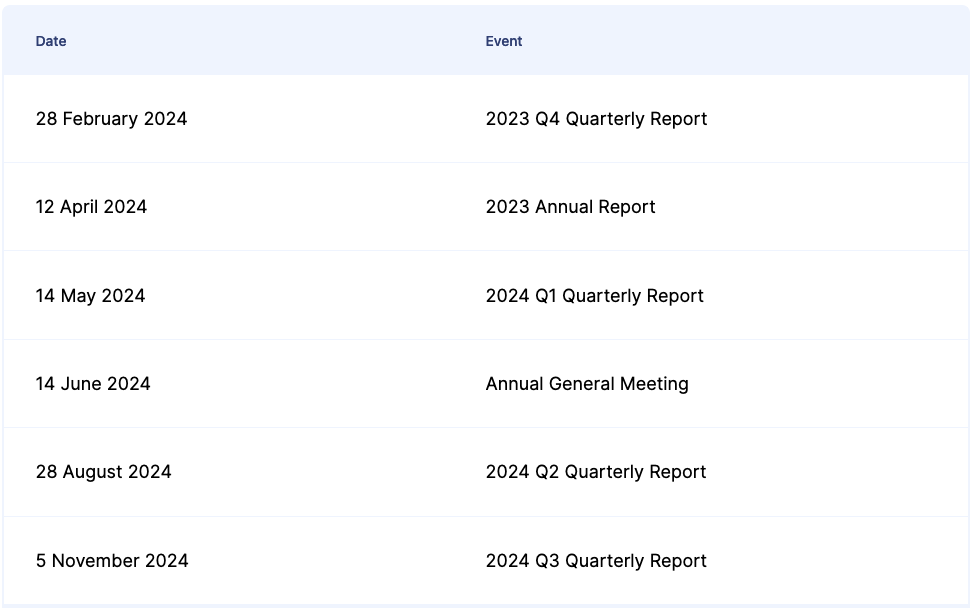The image size is (973, 608).
Task: Select the 14 May 2024 date cell
Action: point(90,296)
